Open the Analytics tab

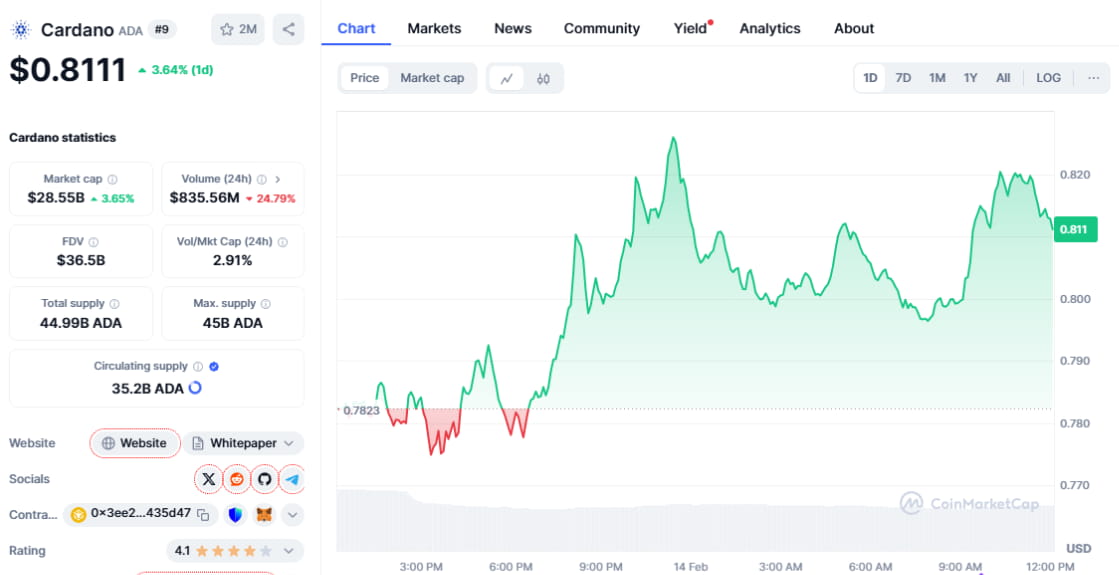click(x=769, y=28)
